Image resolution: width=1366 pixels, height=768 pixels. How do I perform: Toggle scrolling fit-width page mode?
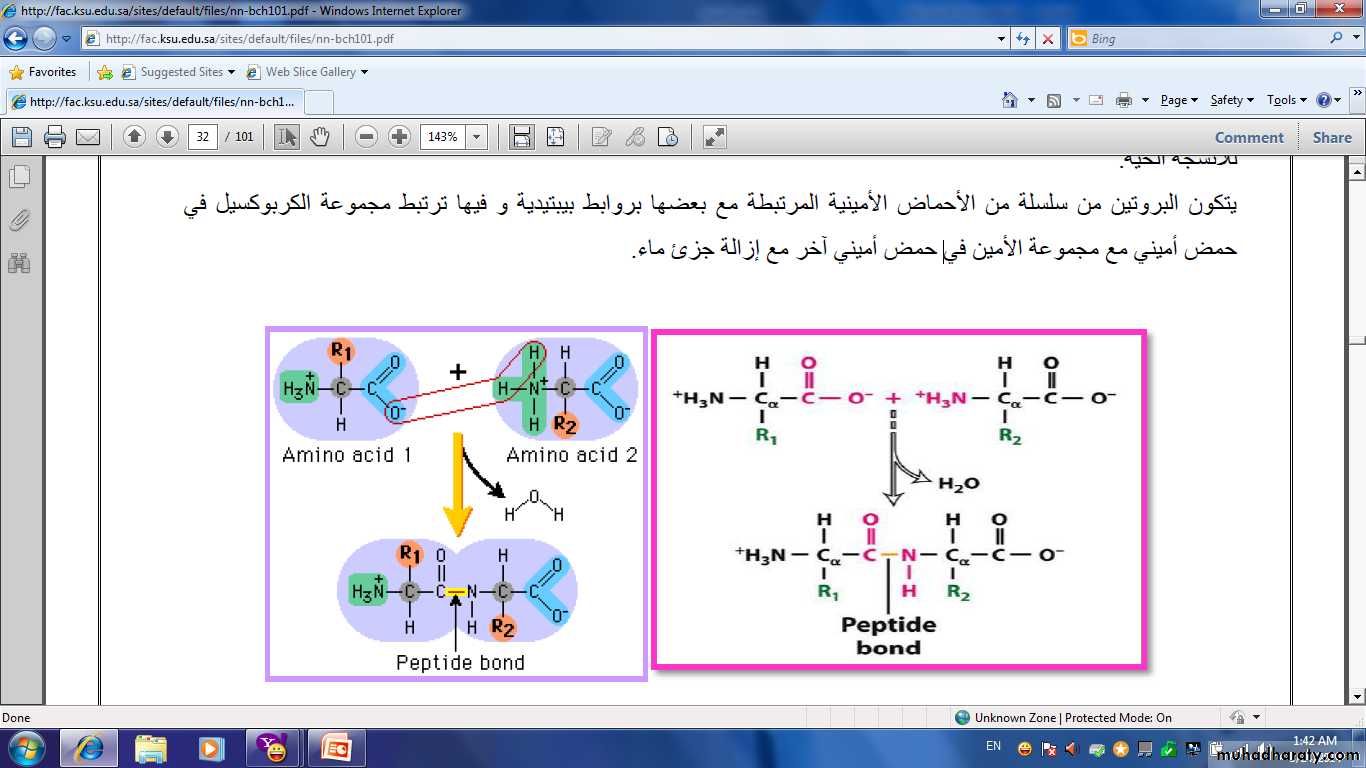pos(521,137)
